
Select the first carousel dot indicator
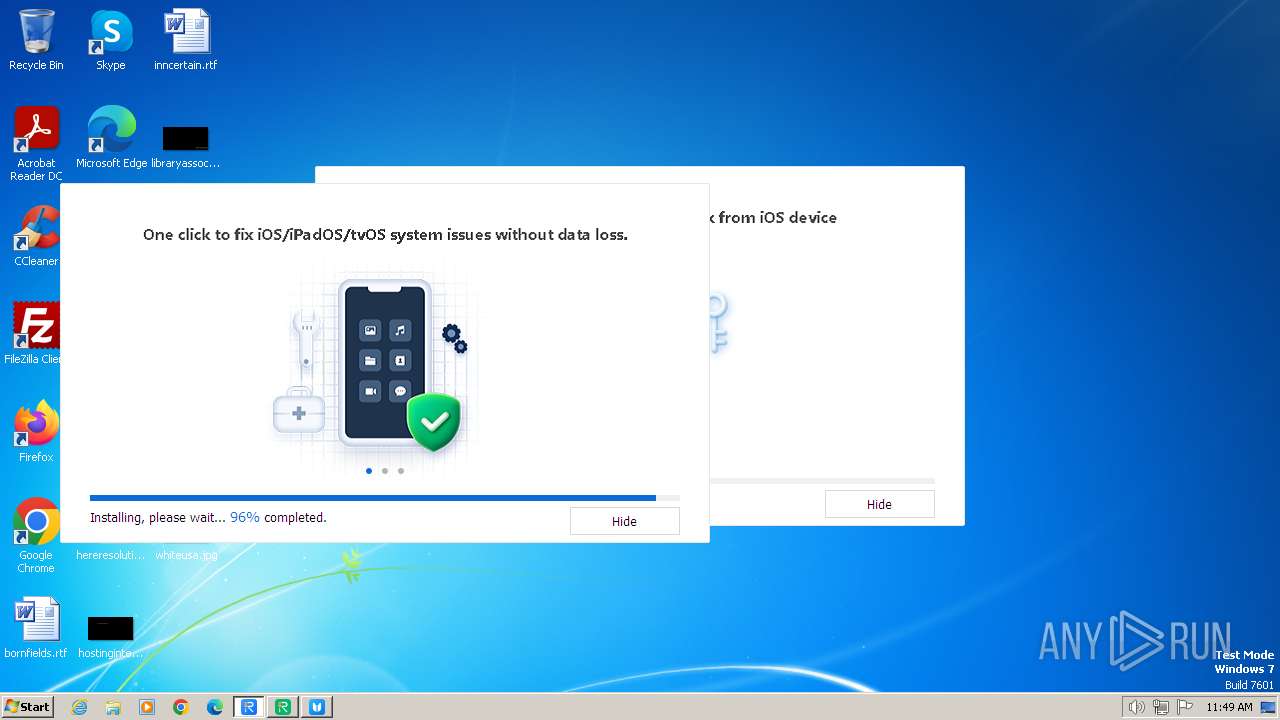click(x=369, y=471)
